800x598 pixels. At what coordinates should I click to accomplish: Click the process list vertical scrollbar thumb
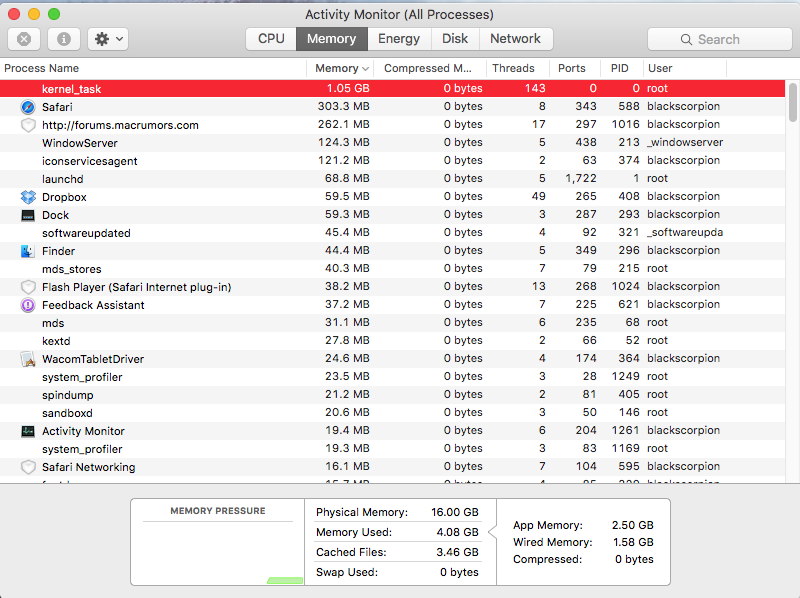pos(792,103)
